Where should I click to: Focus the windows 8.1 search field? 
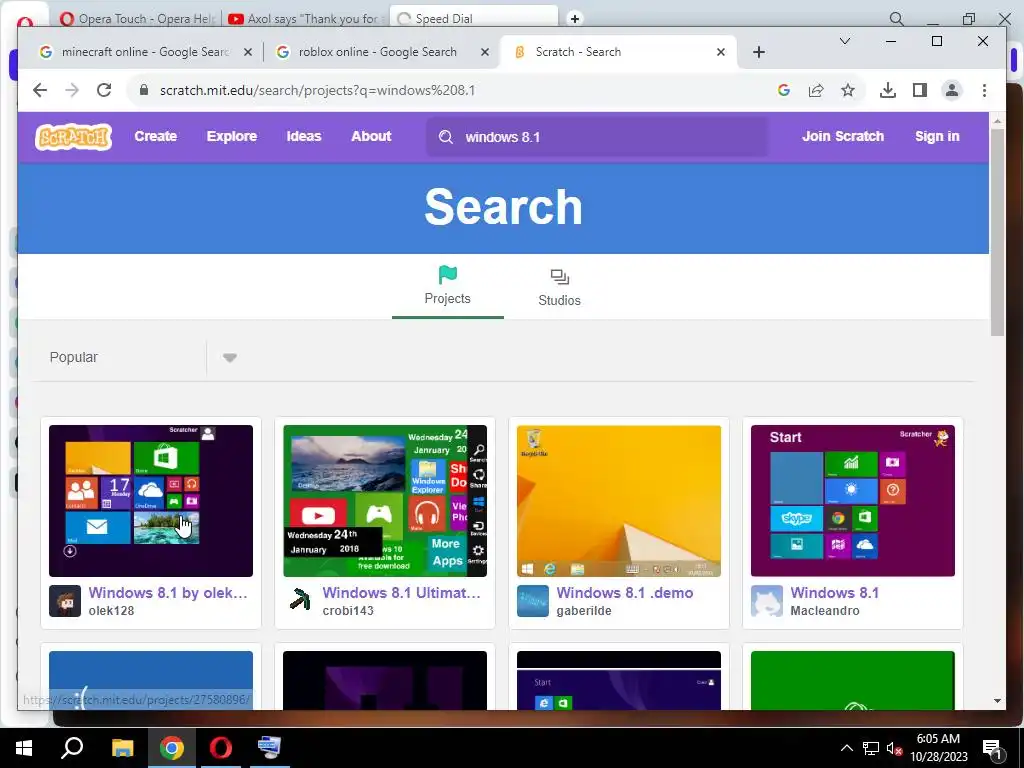tap(597, 137)
